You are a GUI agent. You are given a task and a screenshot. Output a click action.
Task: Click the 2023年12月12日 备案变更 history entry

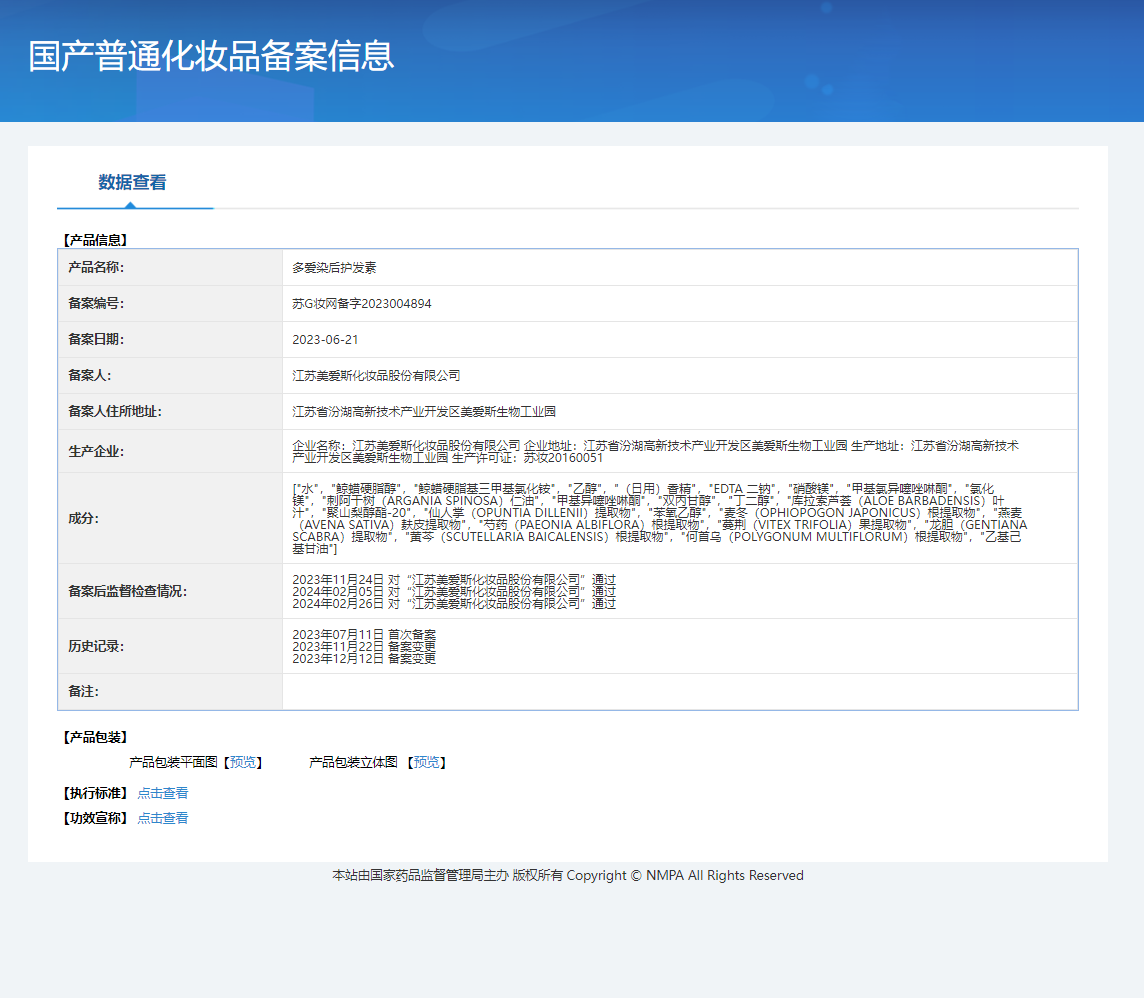pos(364,658)
